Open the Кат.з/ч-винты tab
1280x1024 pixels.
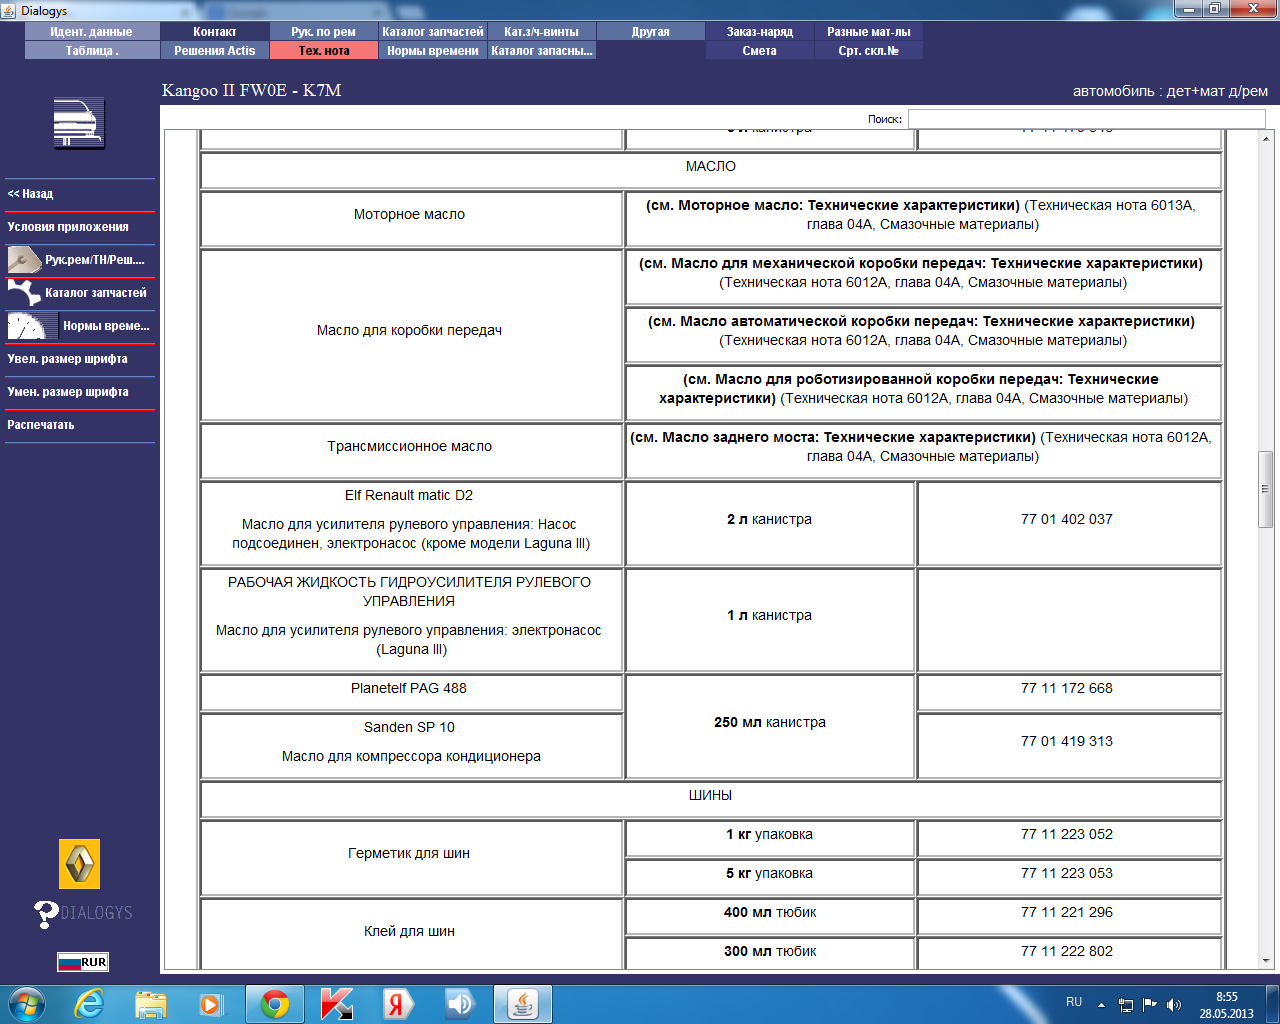542,32
